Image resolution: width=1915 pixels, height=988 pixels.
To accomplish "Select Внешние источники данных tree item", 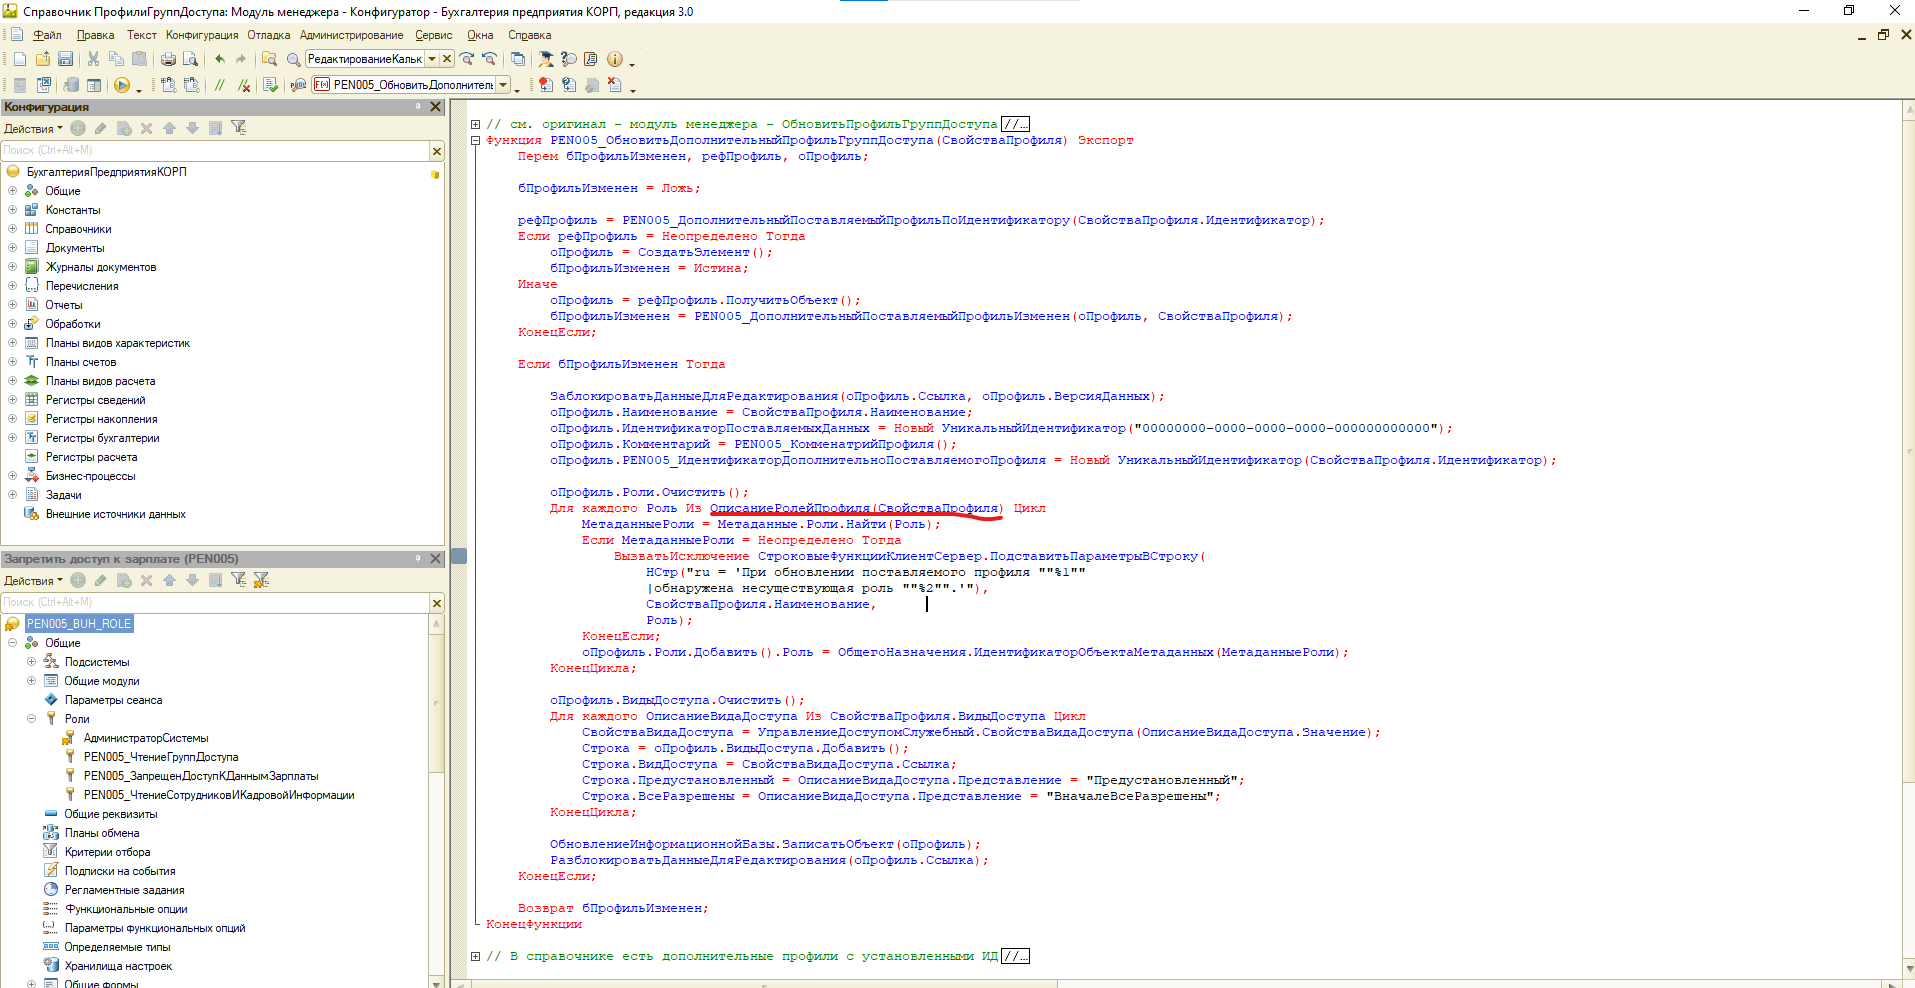I will (x=116, y=514).
